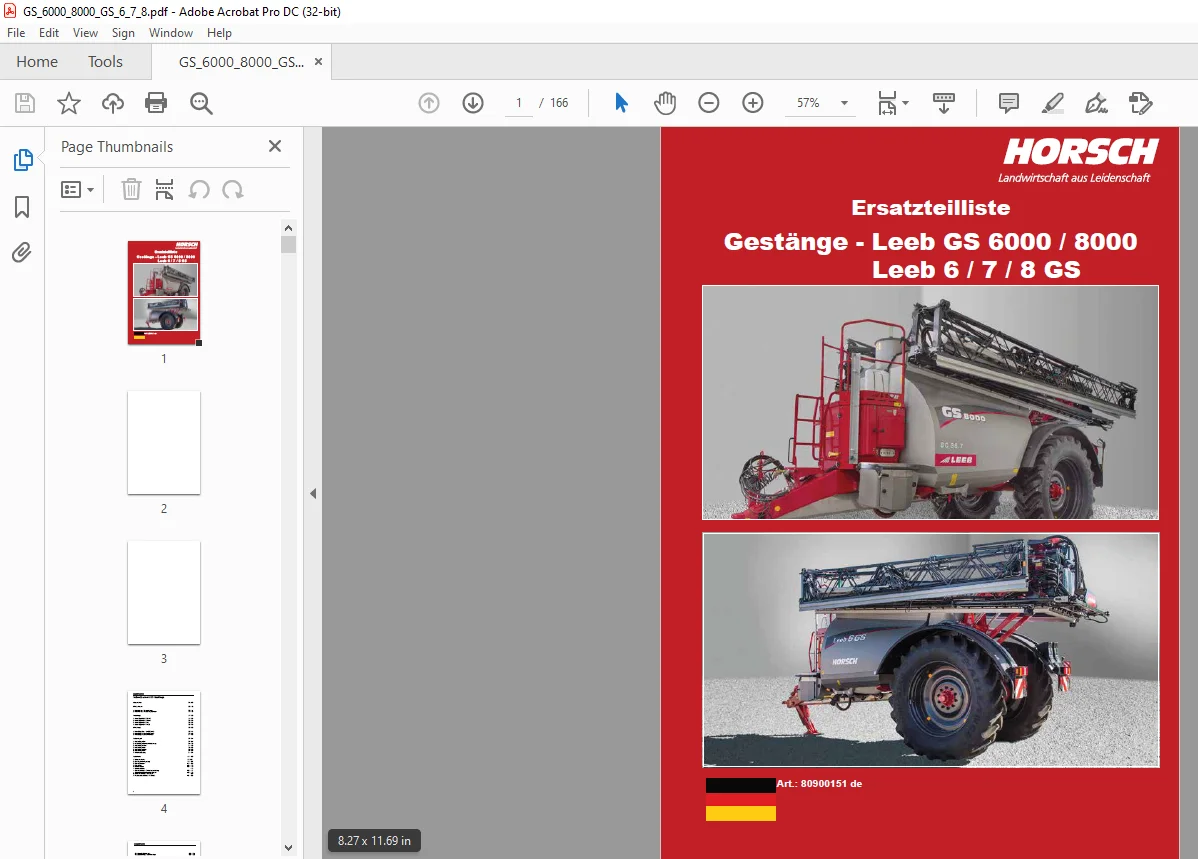The height and width of the screenshot is (859, 1198).
Task: Go to next page arrow
Action: 473,102
